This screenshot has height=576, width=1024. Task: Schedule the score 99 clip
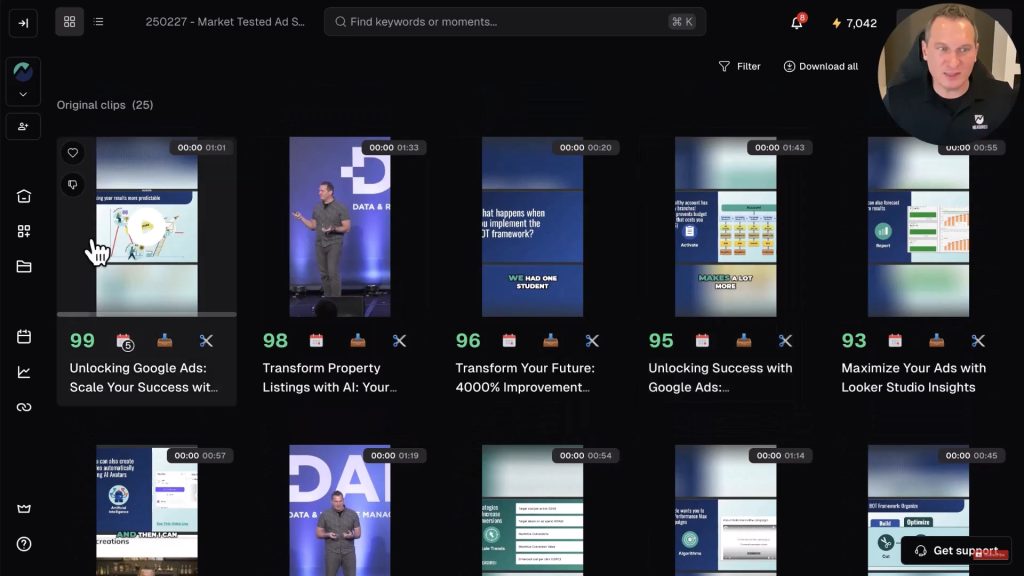coord(124,341)
